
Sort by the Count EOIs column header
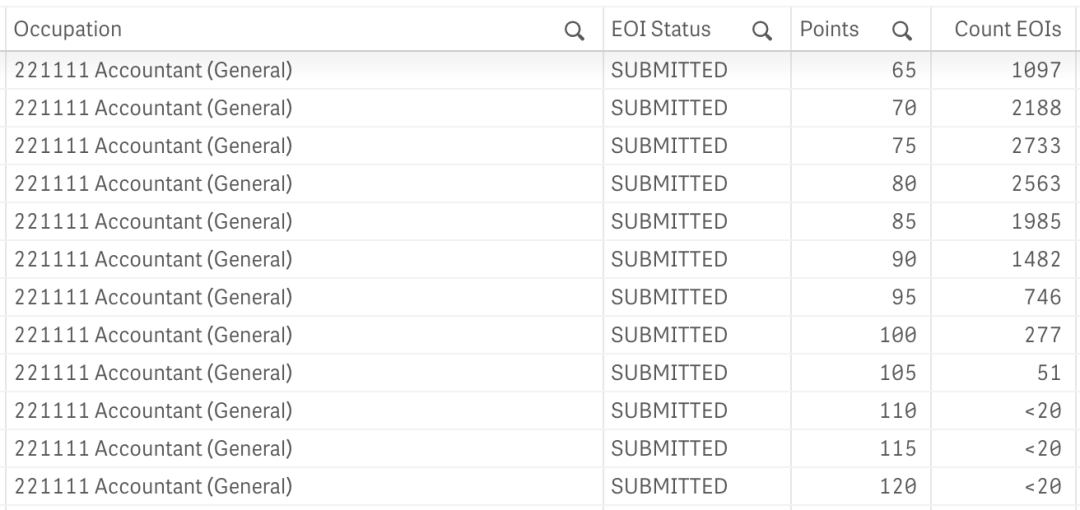click(1008, 29)
